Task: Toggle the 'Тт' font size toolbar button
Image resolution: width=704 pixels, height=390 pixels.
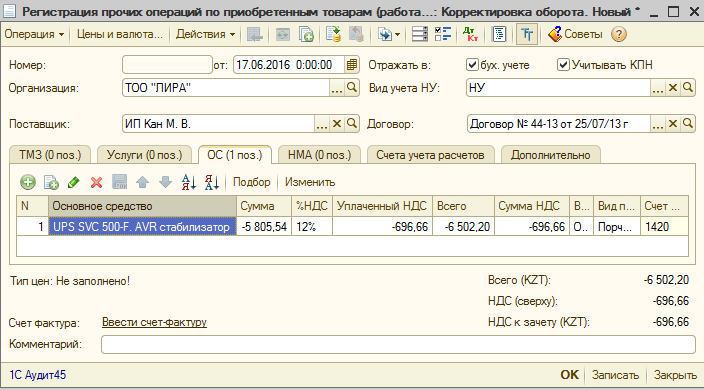Action: coord(527,34)
